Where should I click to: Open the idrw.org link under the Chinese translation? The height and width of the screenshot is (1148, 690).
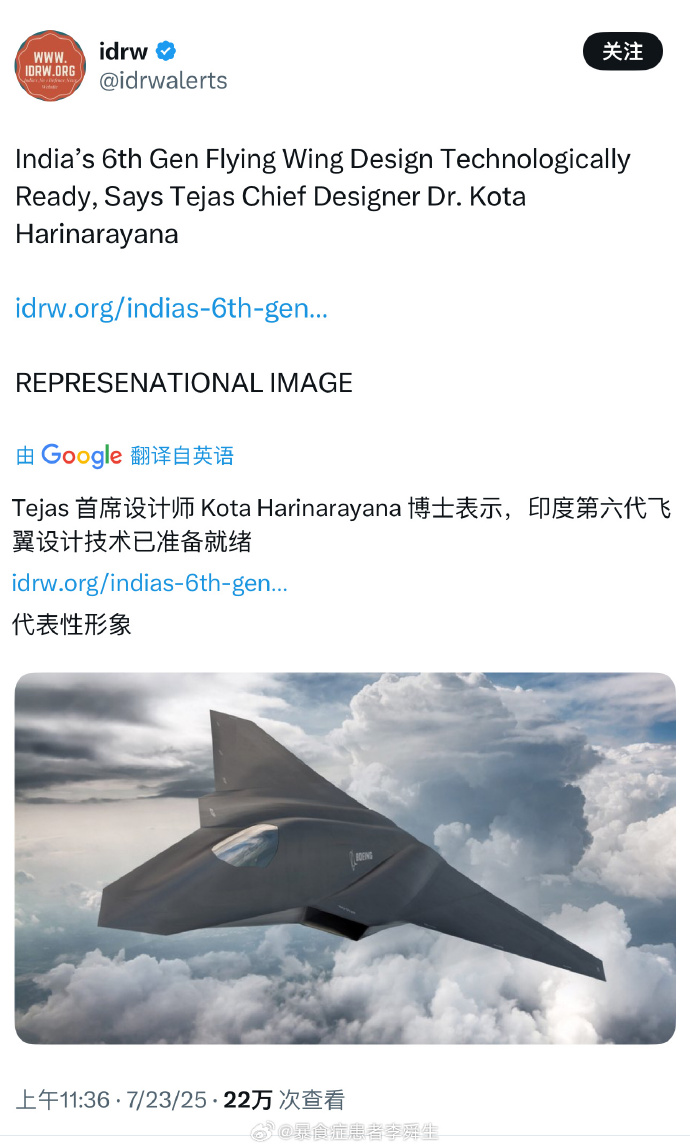(x=149, y=583)
